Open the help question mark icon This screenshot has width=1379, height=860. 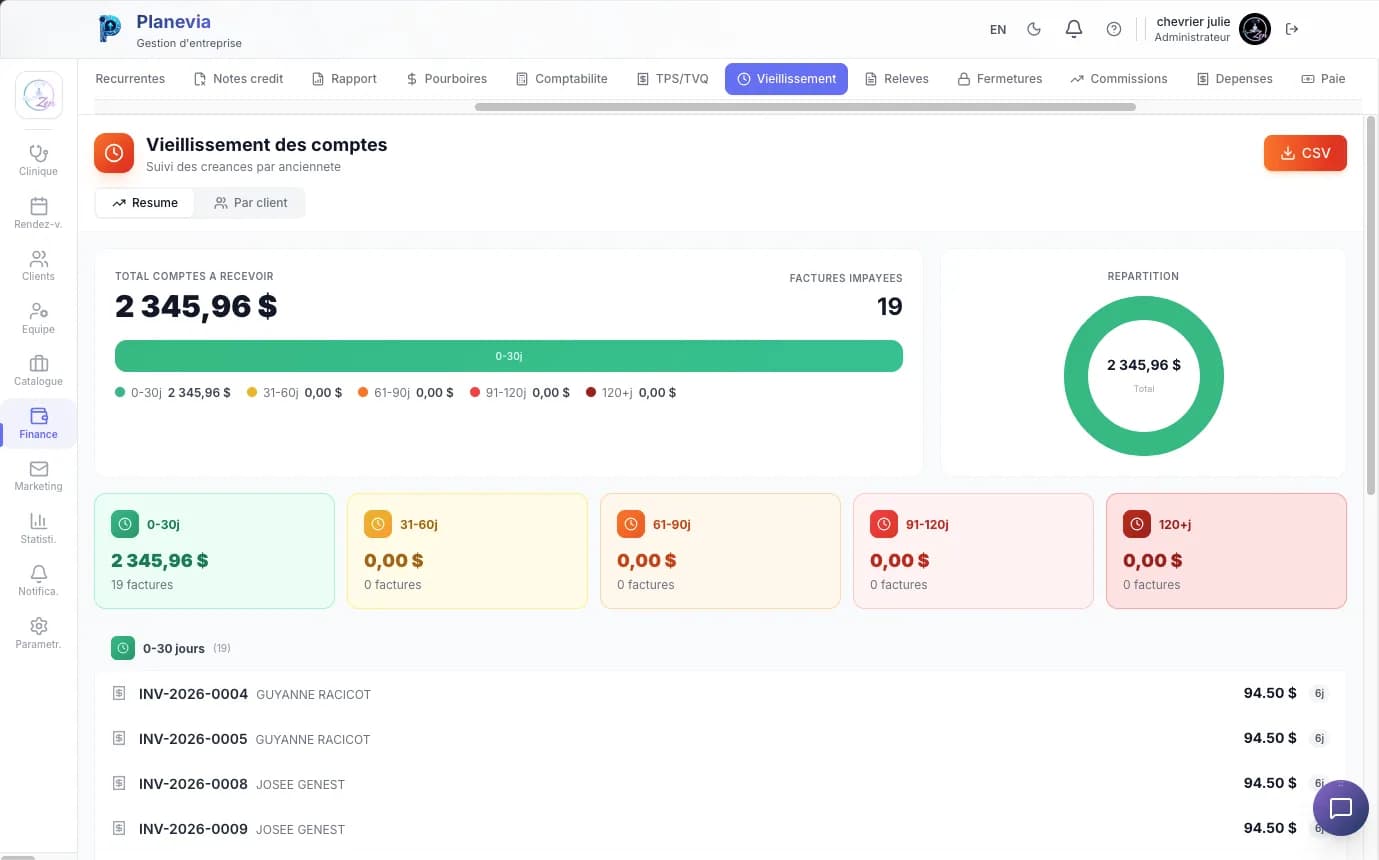[1113, 29]
